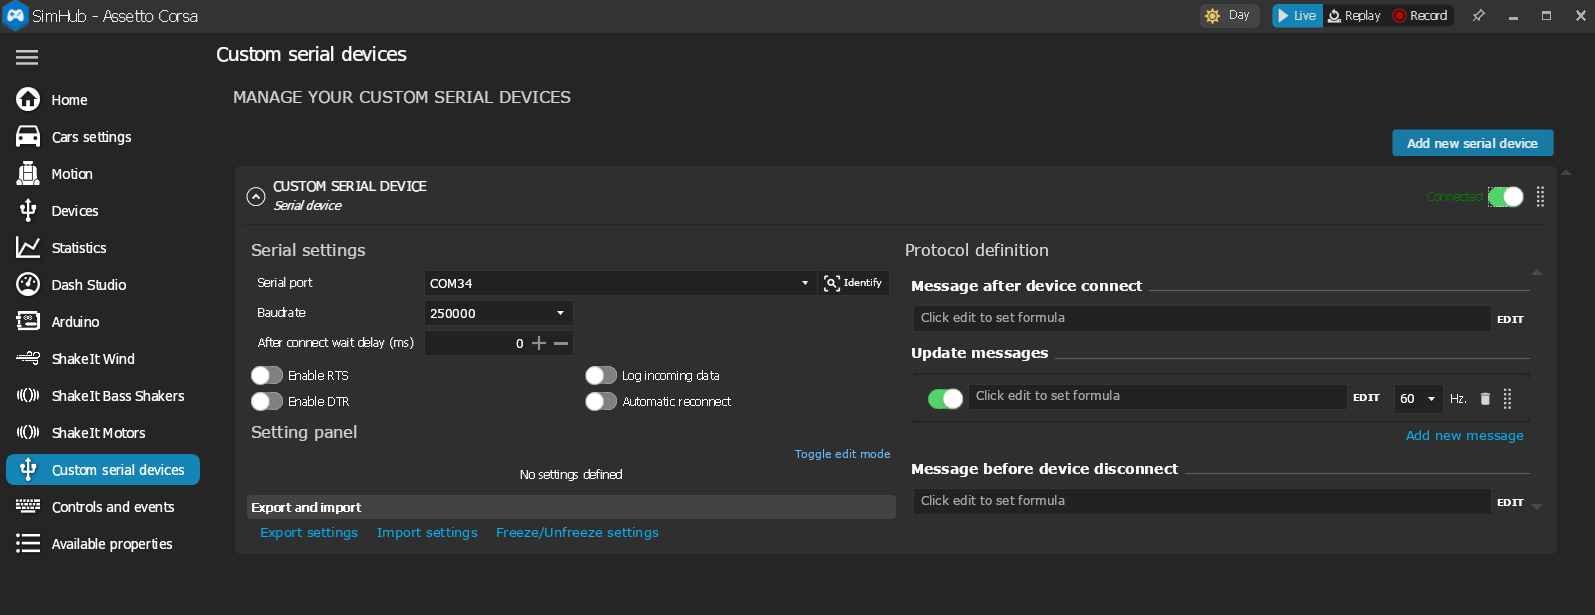Open the Serial port COM34 dropdown
Image resolution: width=1595 pixels, height=615 pixels.
pos(618,283)
